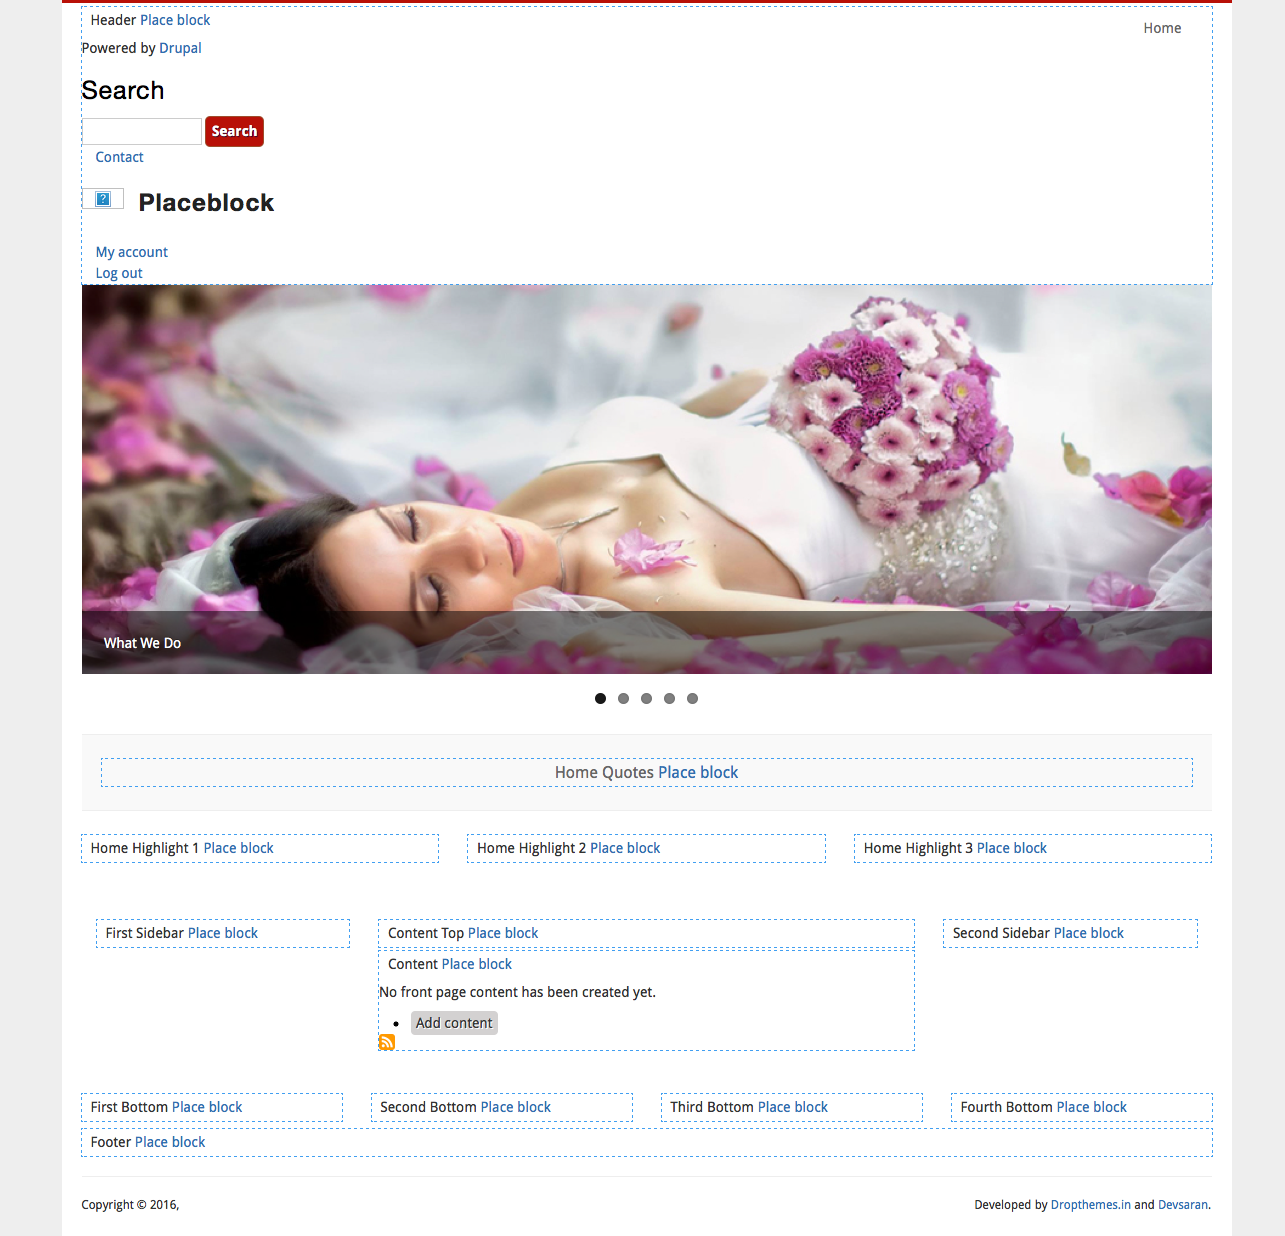Go to the fifth slide dot
The image size is (1285, 1236).
(692, 699)
